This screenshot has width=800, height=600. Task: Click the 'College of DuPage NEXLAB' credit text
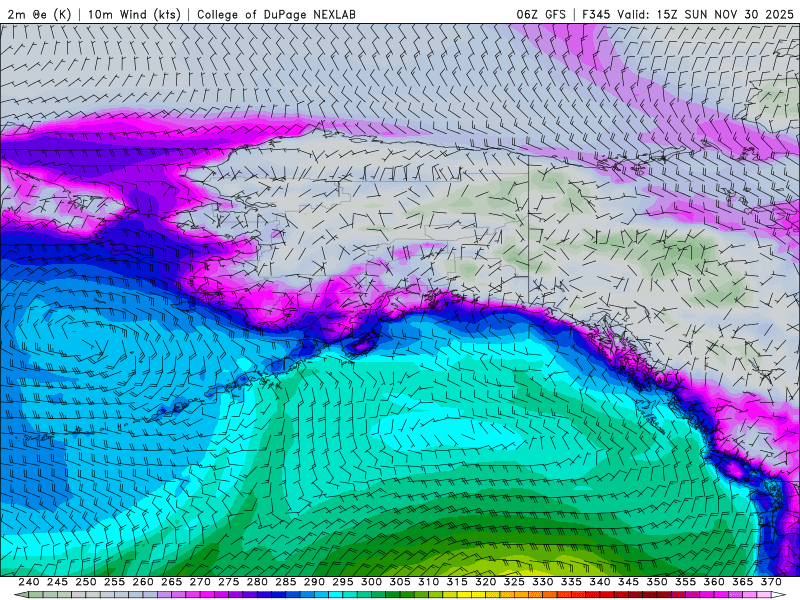pyautogui.click(x=276, y=14)
